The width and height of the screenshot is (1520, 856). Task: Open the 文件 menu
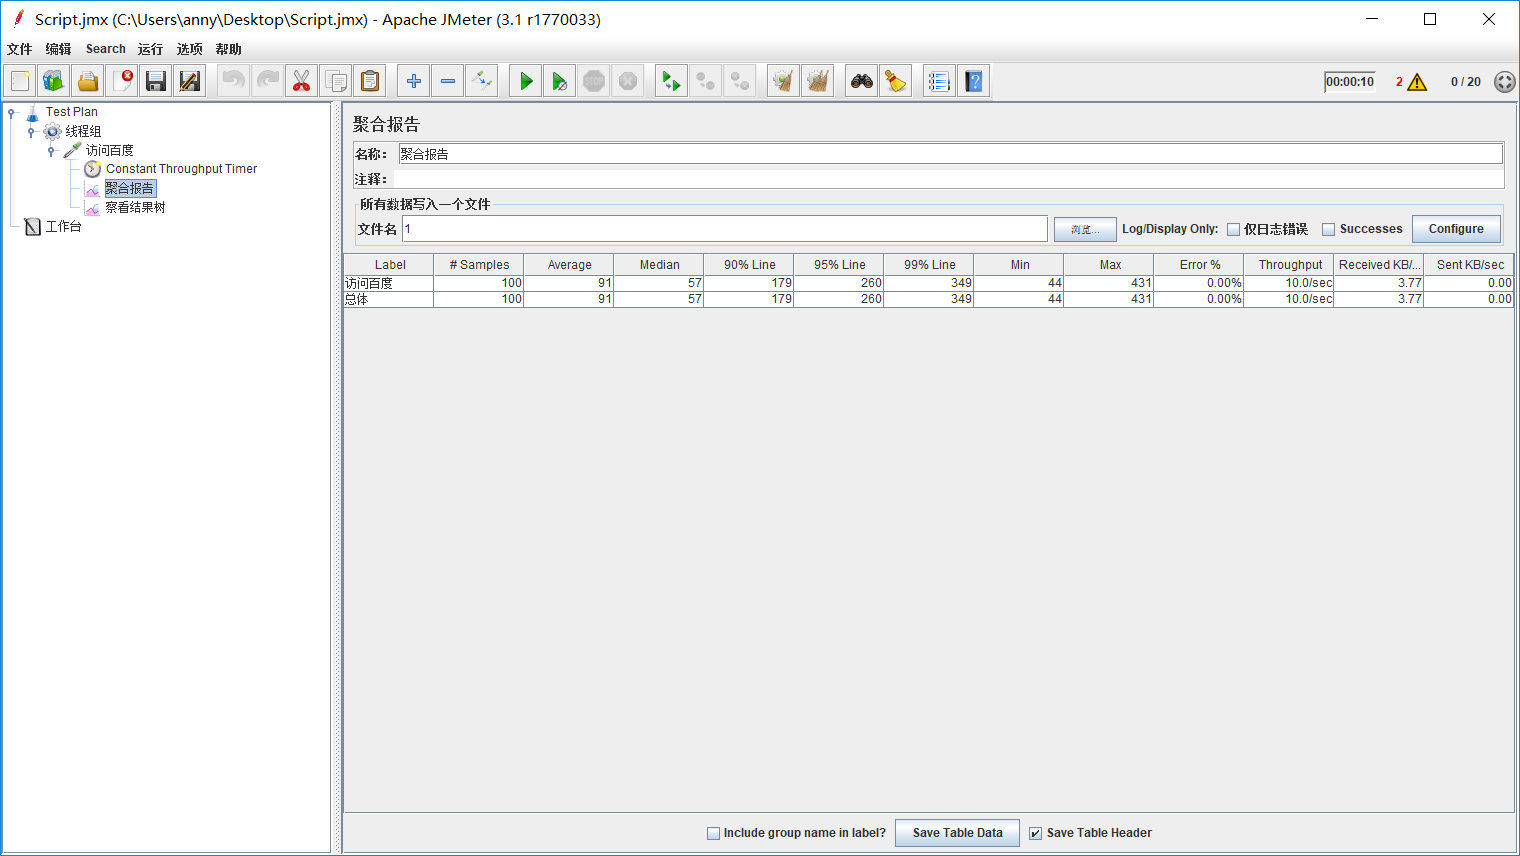pos(20,49)
